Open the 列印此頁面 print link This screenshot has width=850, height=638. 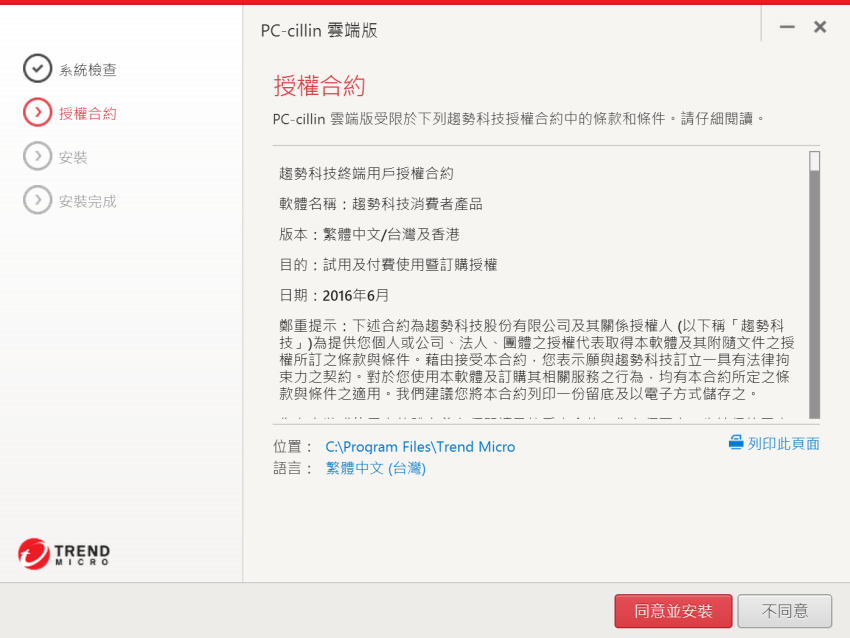click(783, 443)
